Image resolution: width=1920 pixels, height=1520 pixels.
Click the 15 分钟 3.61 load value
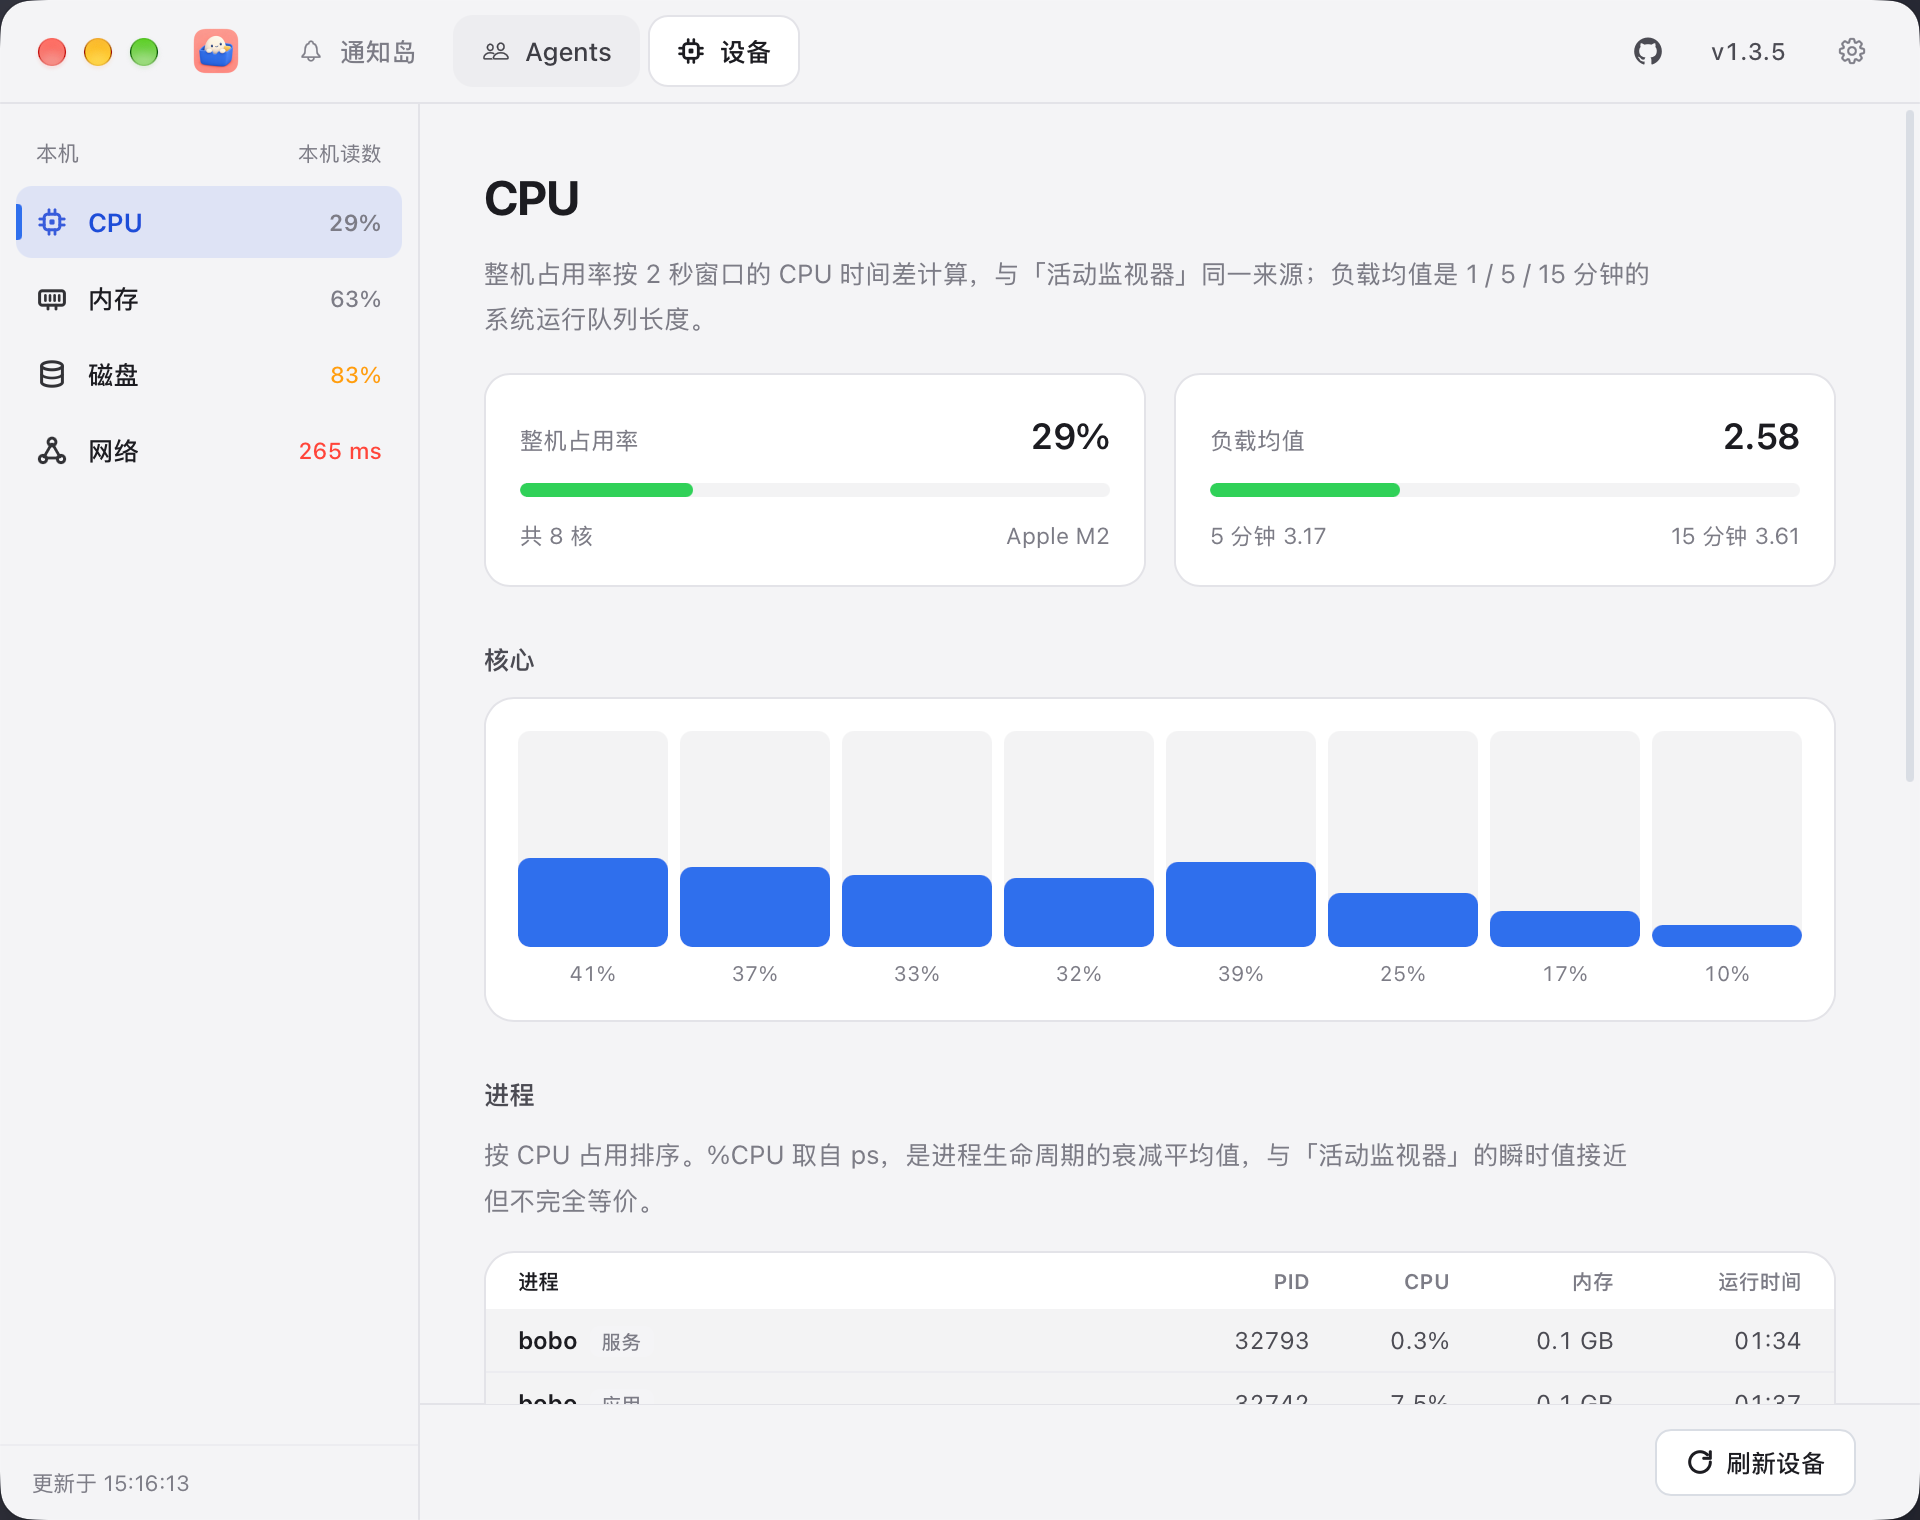1735,536
